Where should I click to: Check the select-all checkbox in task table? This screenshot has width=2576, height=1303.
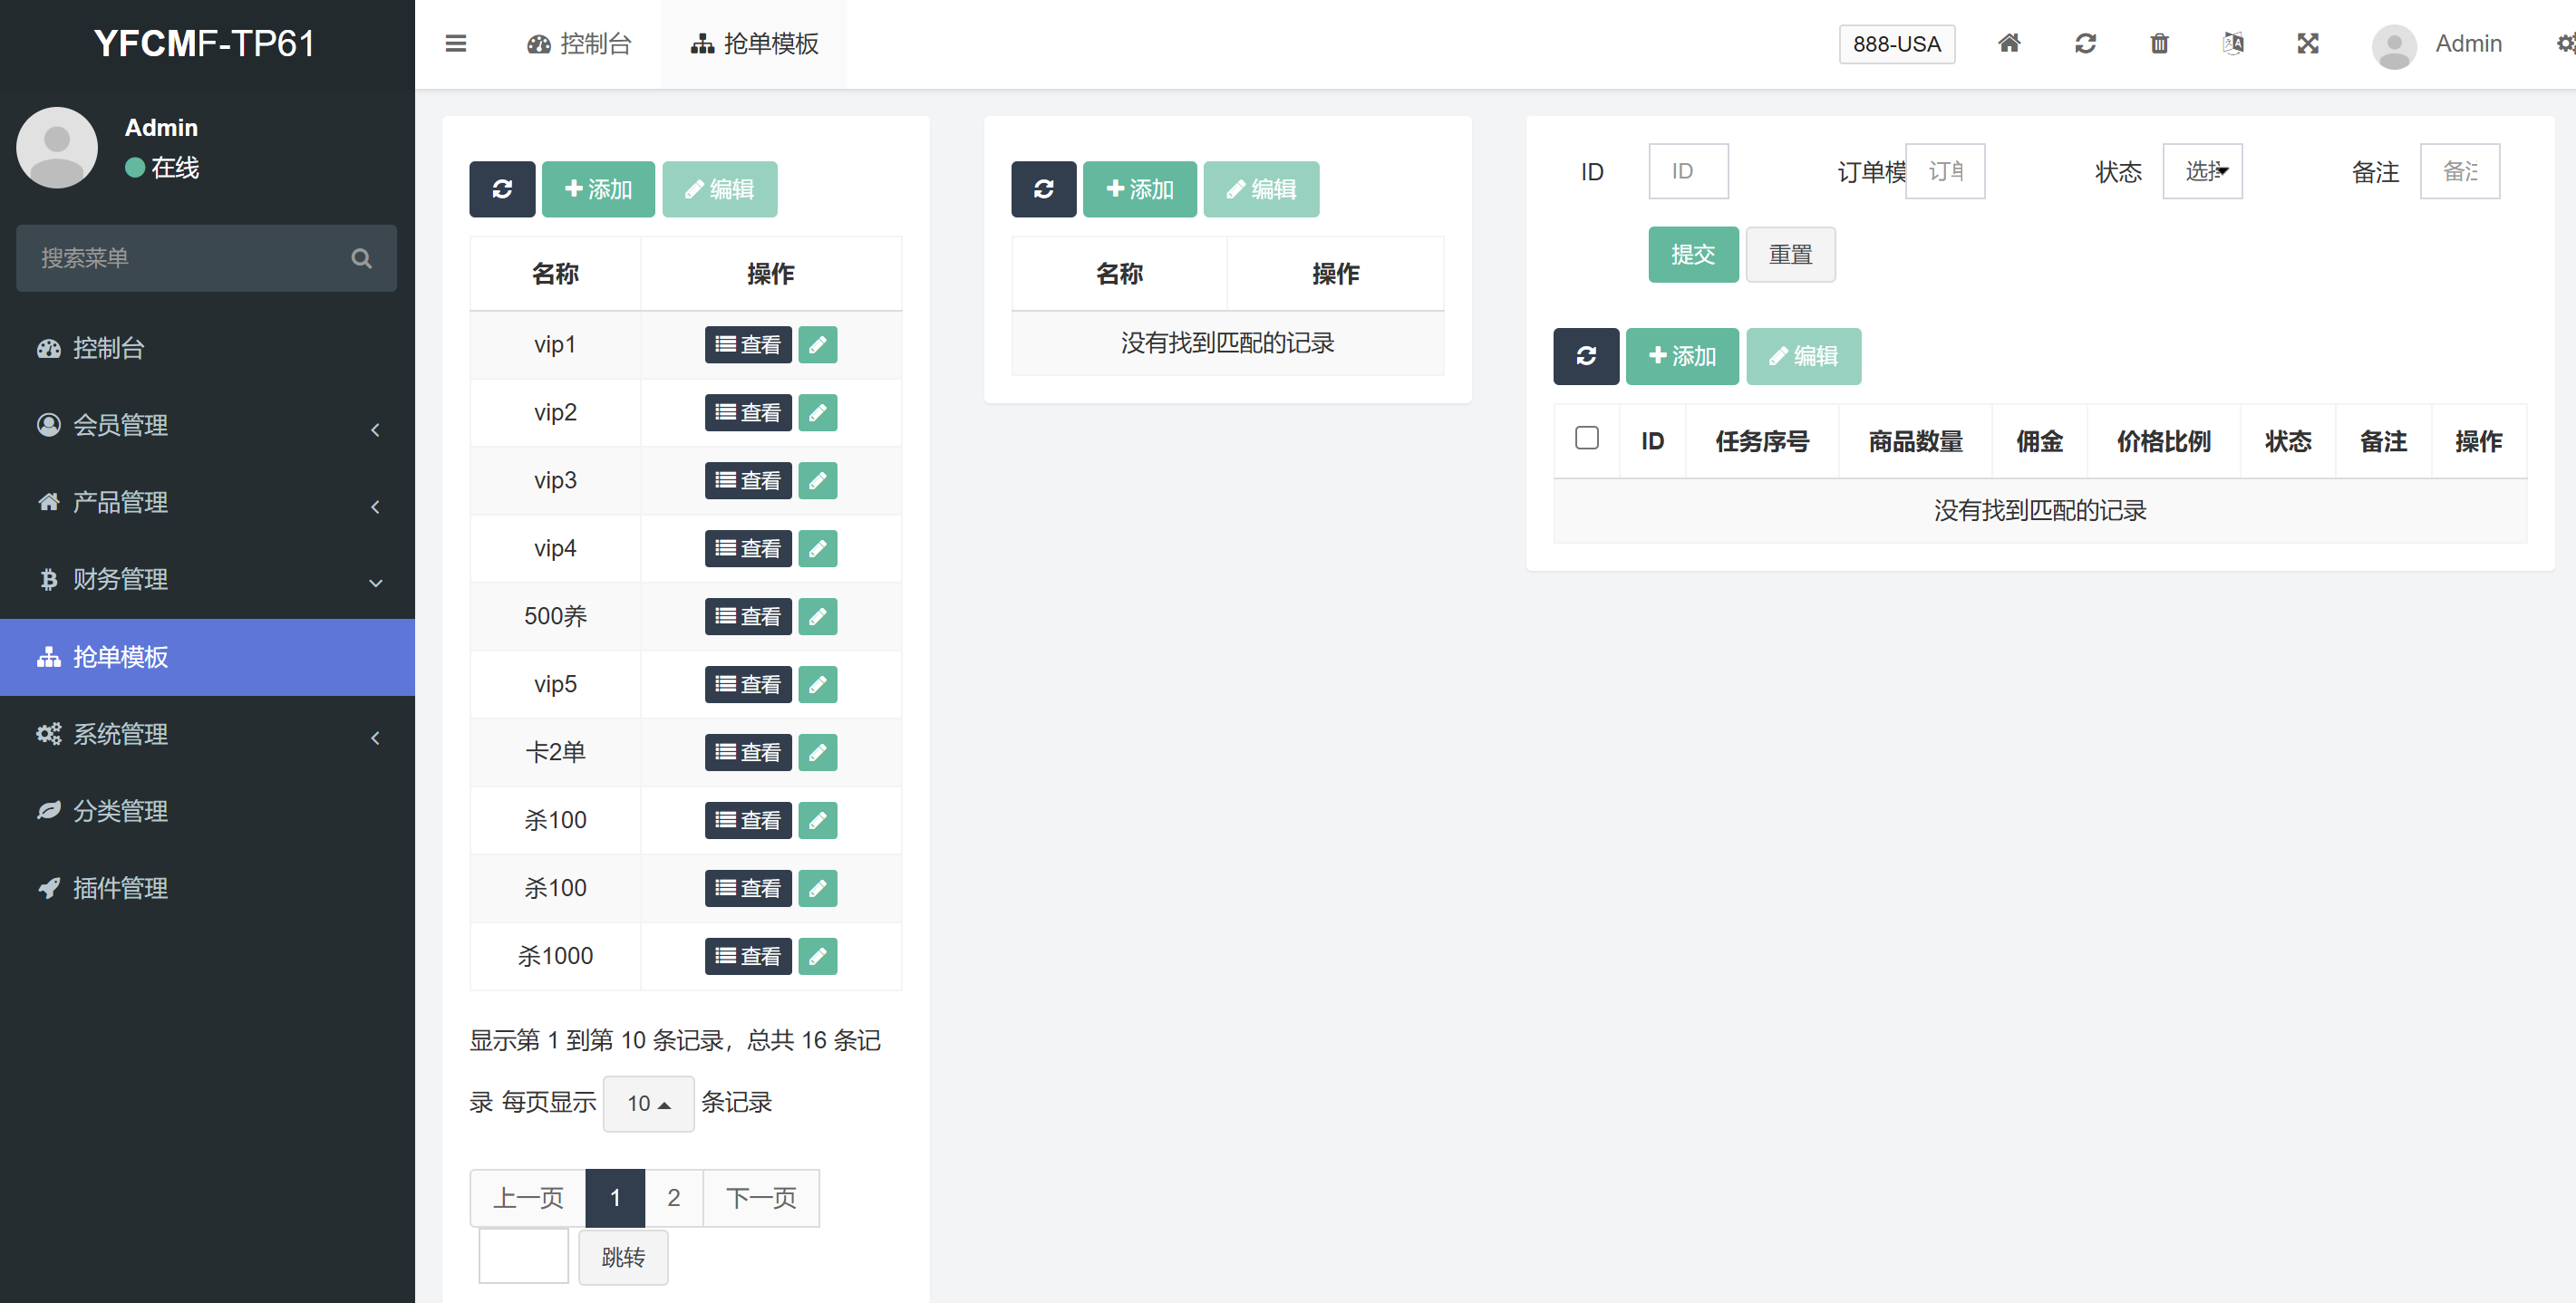pos(1586,438)
